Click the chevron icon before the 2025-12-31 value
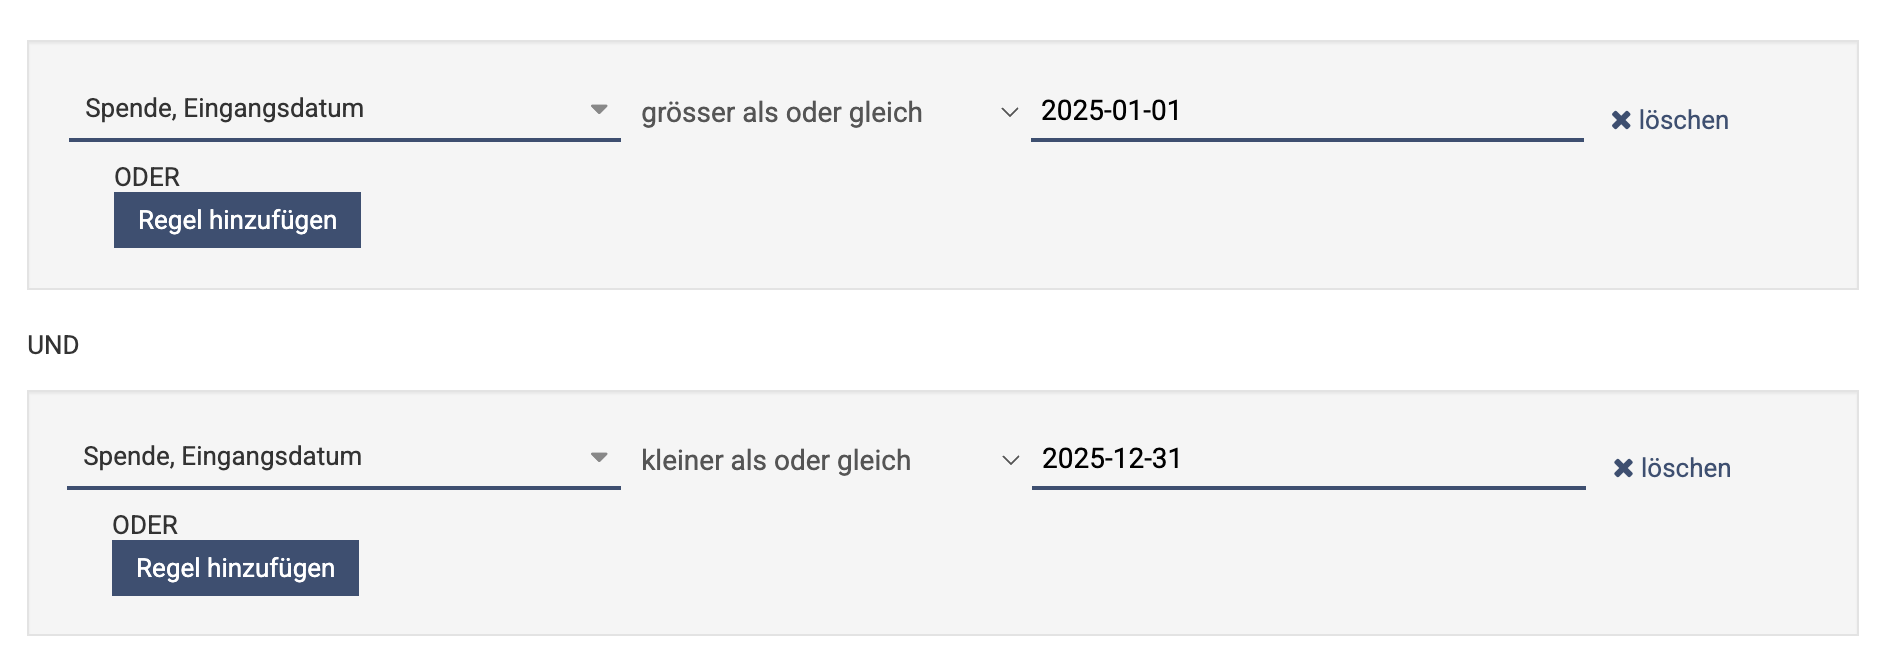The image size is (1886, 666). click(x=1010, y=460)
